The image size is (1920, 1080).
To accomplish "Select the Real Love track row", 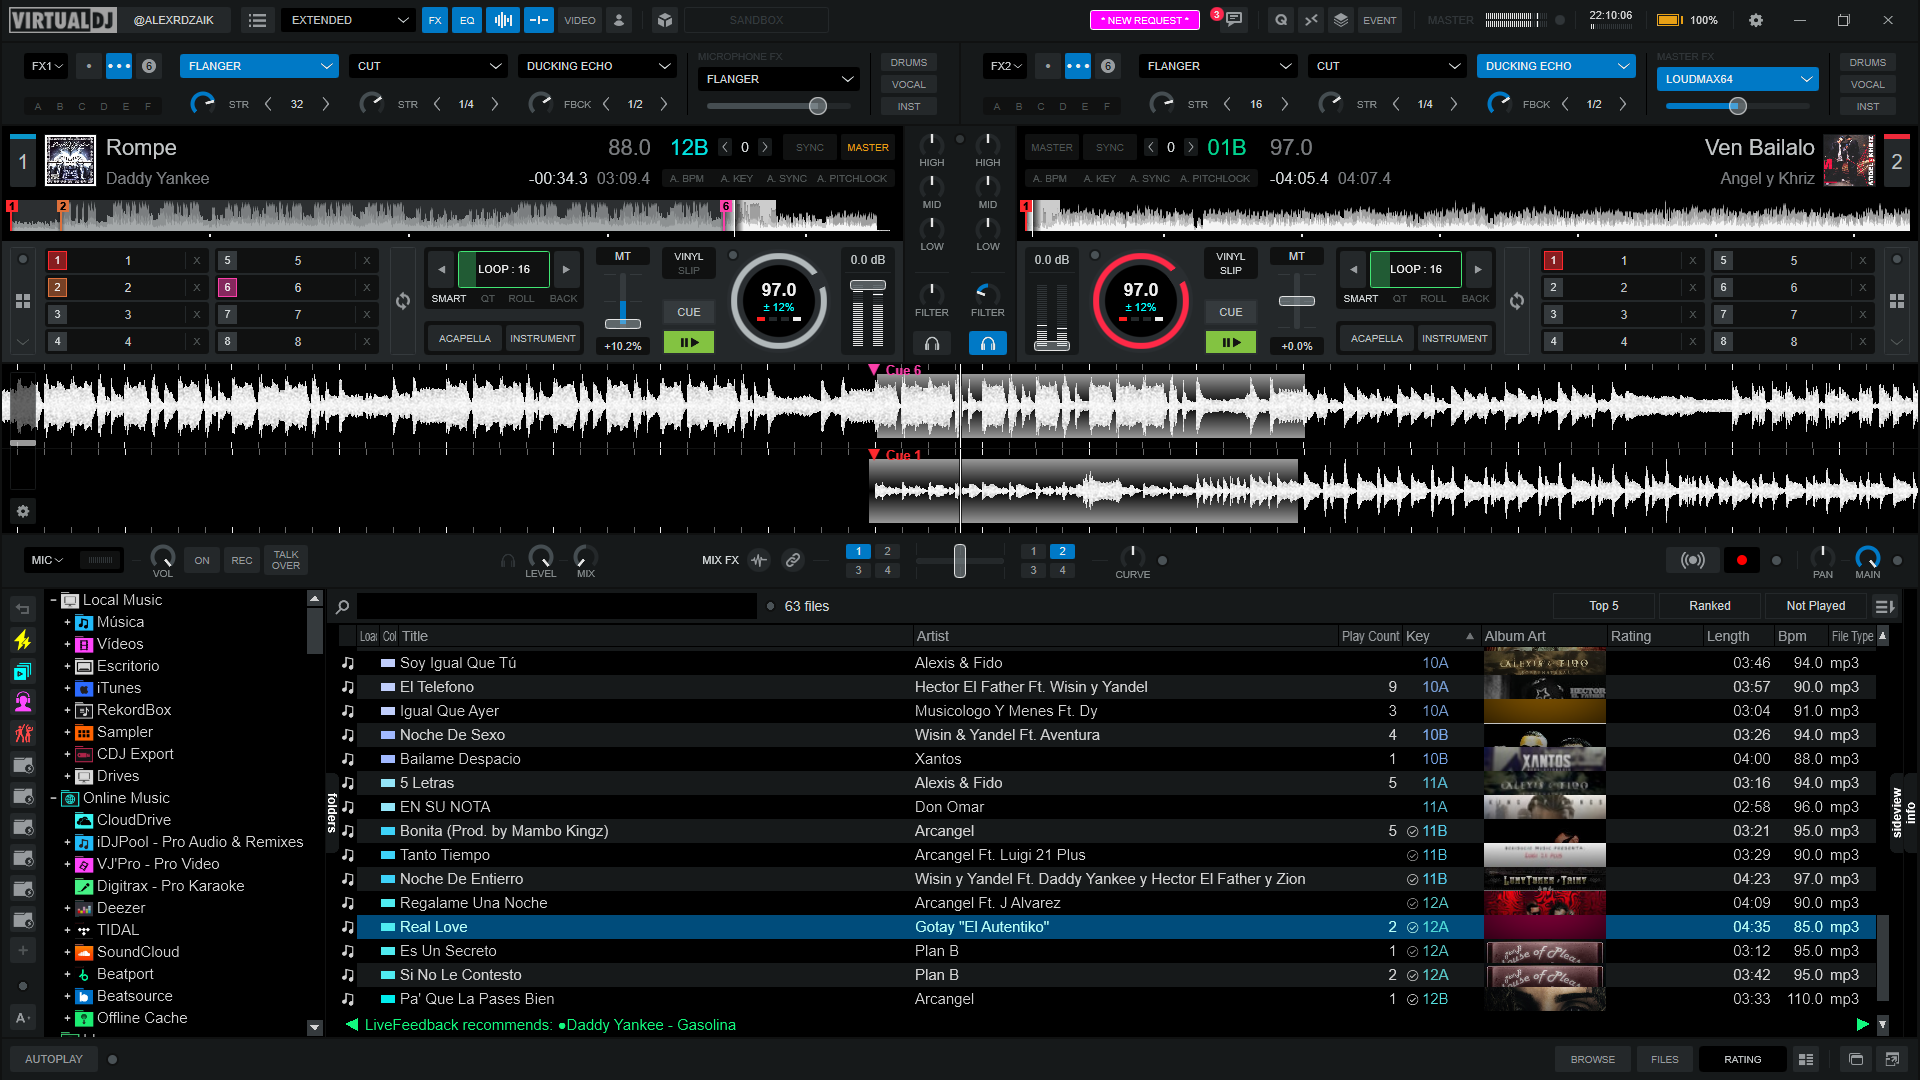I will [1106, 927].
